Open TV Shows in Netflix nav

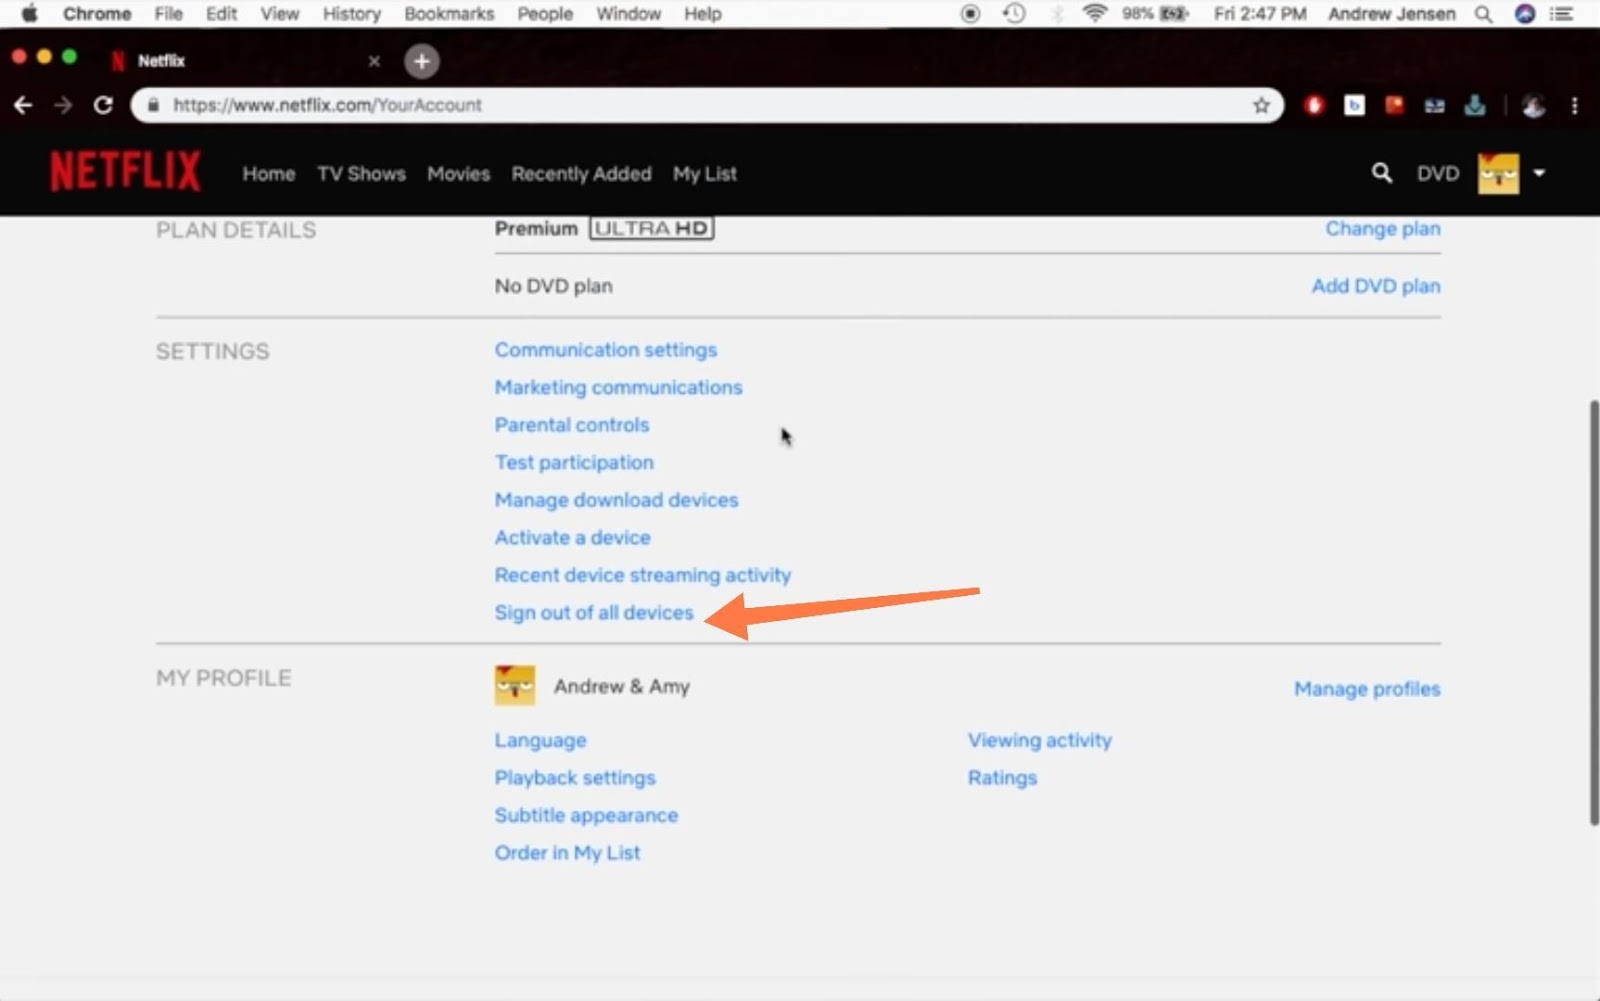coord(361,174)
